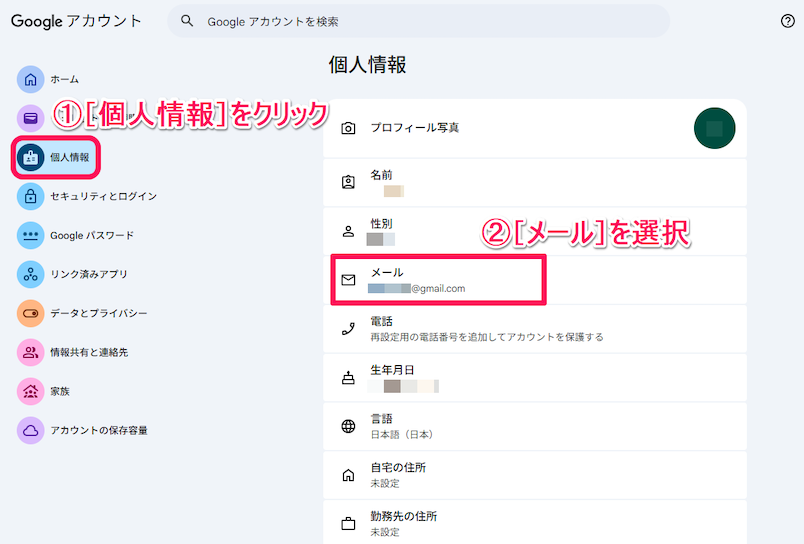Screen dimensions: 804x544
Task: Open リンク済みアプリ sidebar label
Action: tap(89, 274)
